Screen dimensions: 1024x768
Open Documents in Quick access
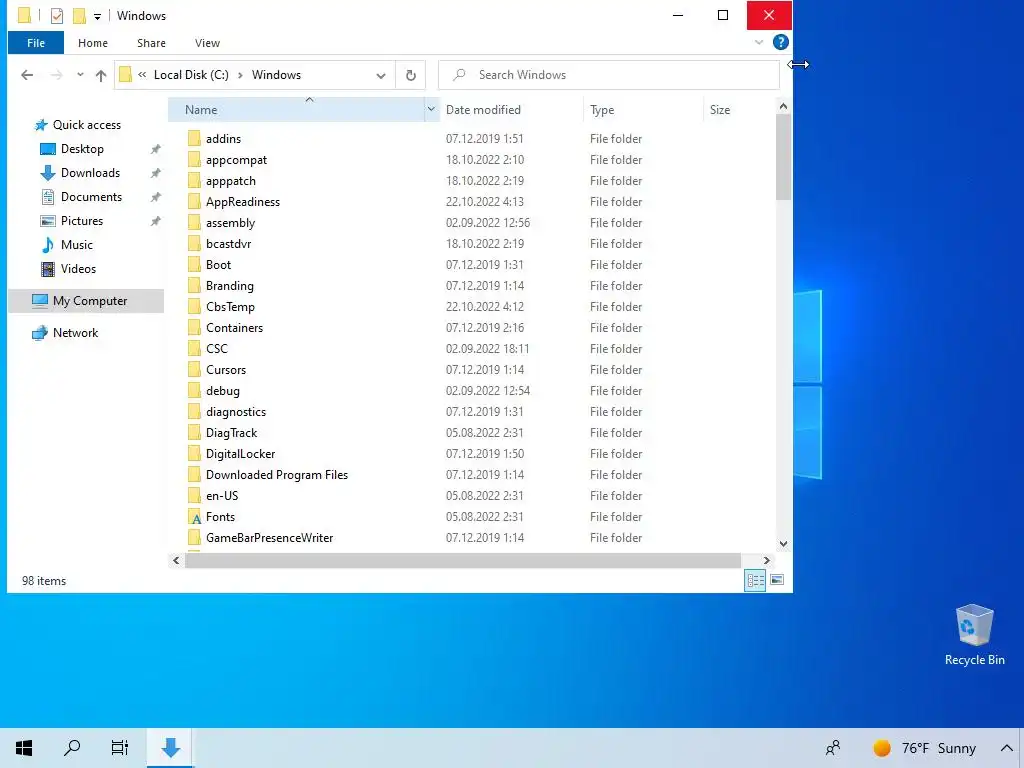91,197
